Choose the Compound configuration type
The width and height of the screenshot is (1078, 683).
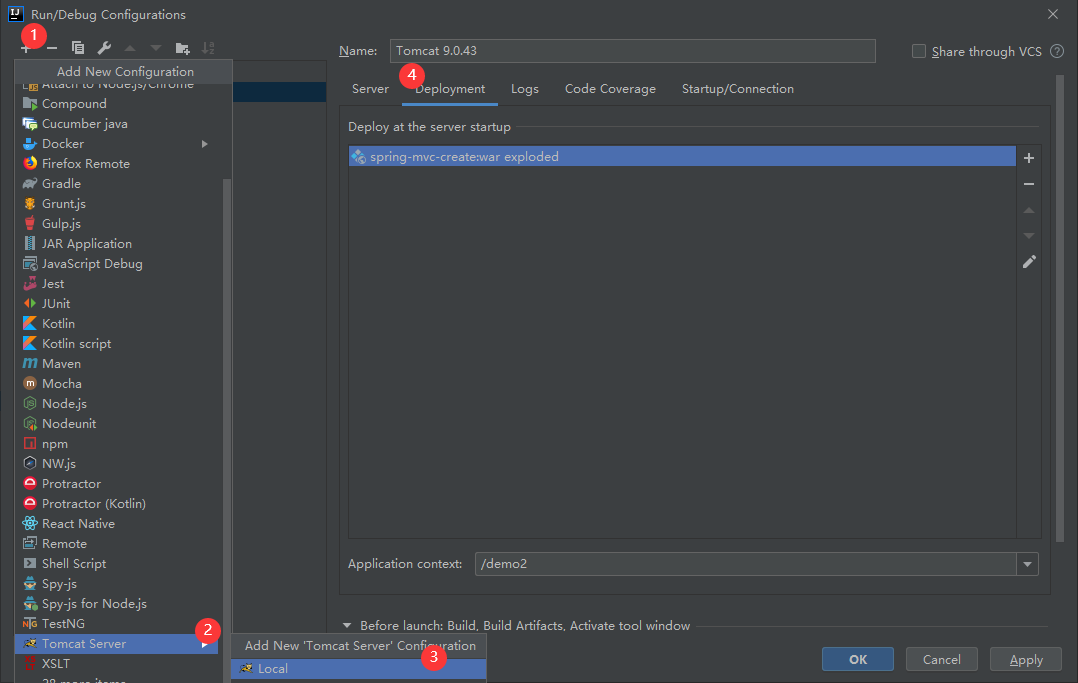(x=117, y=104)
